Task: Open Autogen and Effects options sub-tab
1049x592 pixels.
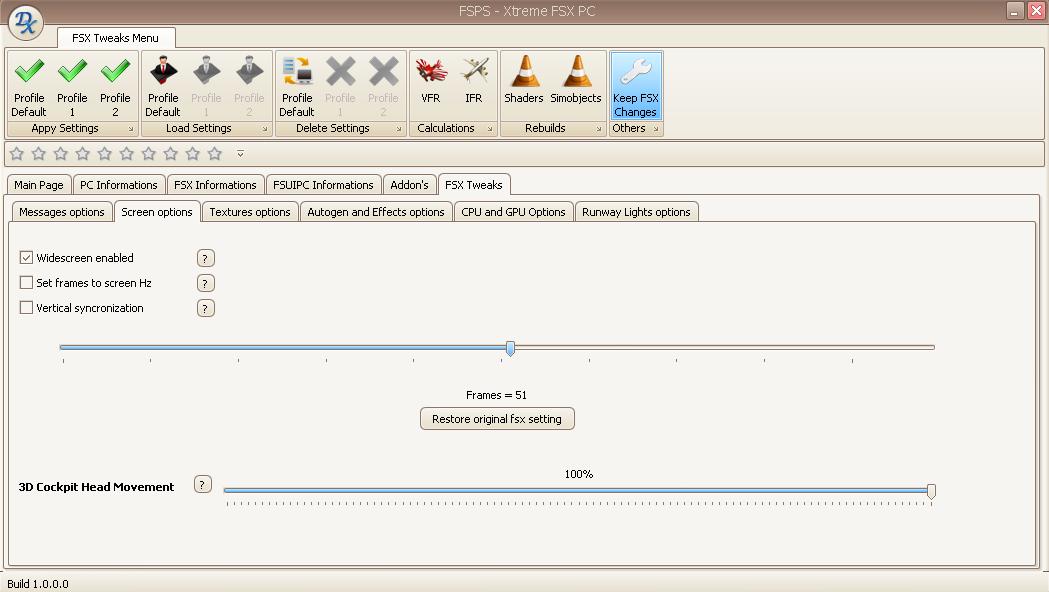Action: point(376,212)
